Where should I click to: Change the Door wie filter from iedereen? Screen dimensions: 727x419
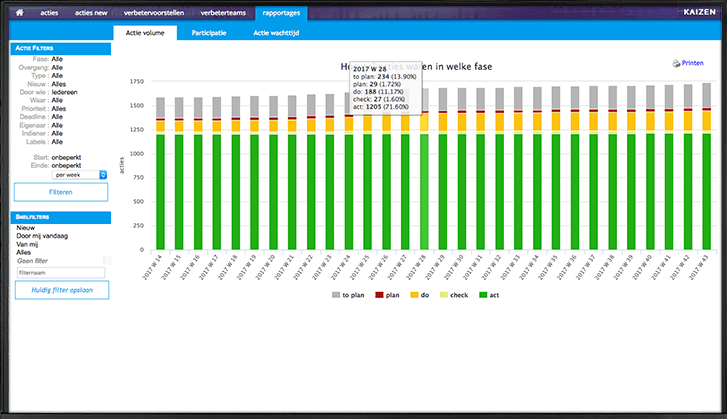click(x=67, y=91)
